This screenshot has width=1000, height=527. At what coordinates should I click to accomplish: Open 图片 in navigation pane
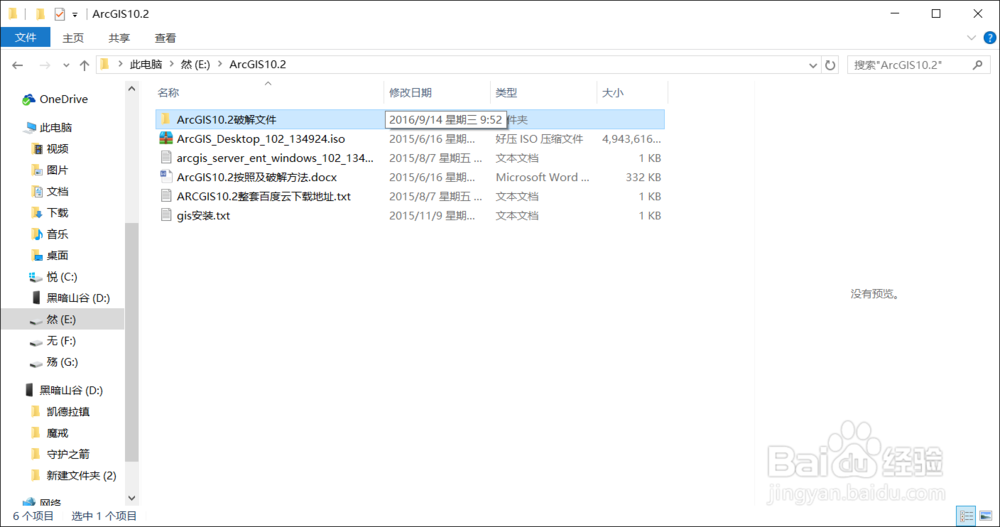click(57, 170)
